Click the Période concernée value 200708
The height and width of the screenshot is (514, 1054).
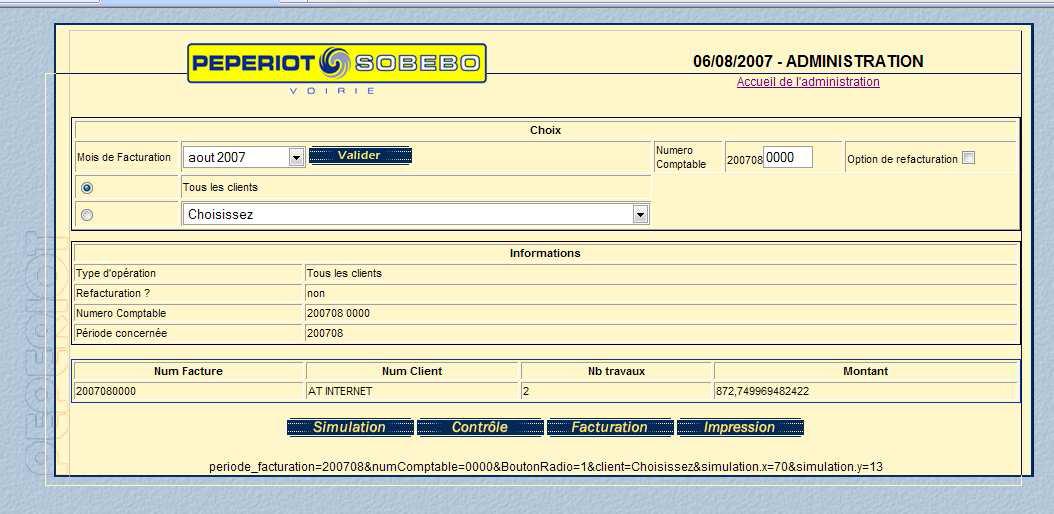(x=325, y=333)
